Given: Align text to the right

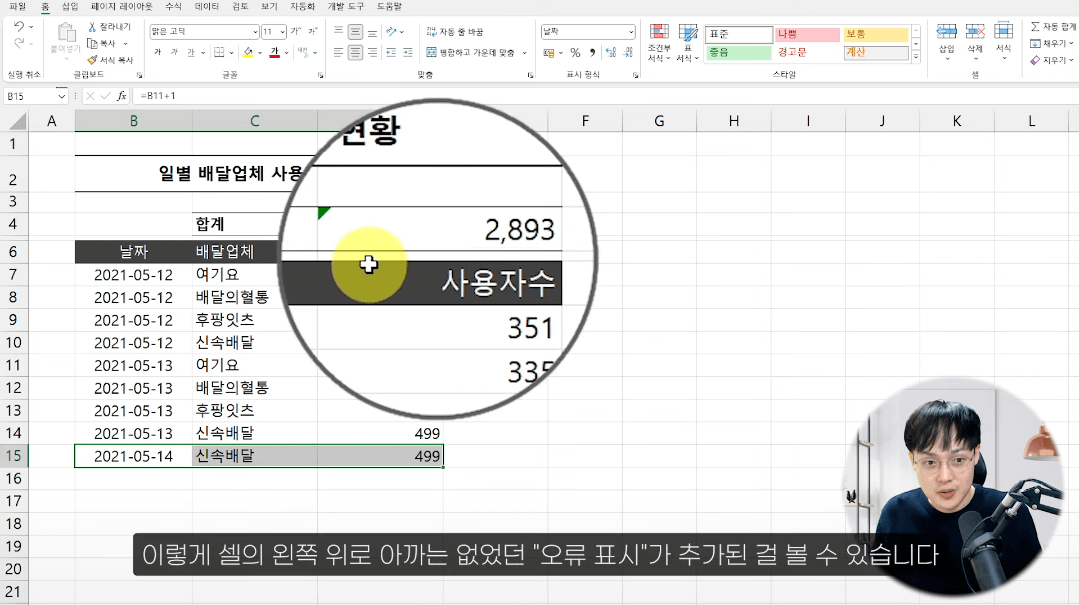Looking at the screenshot, I should (372, 52).
